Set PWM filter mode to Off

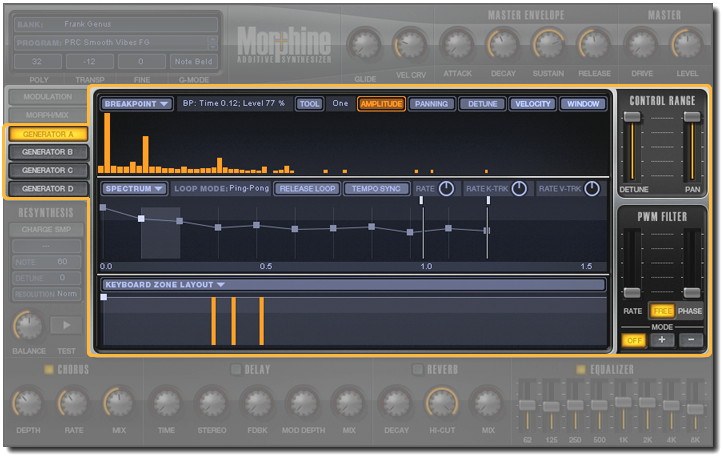point(634,340)
